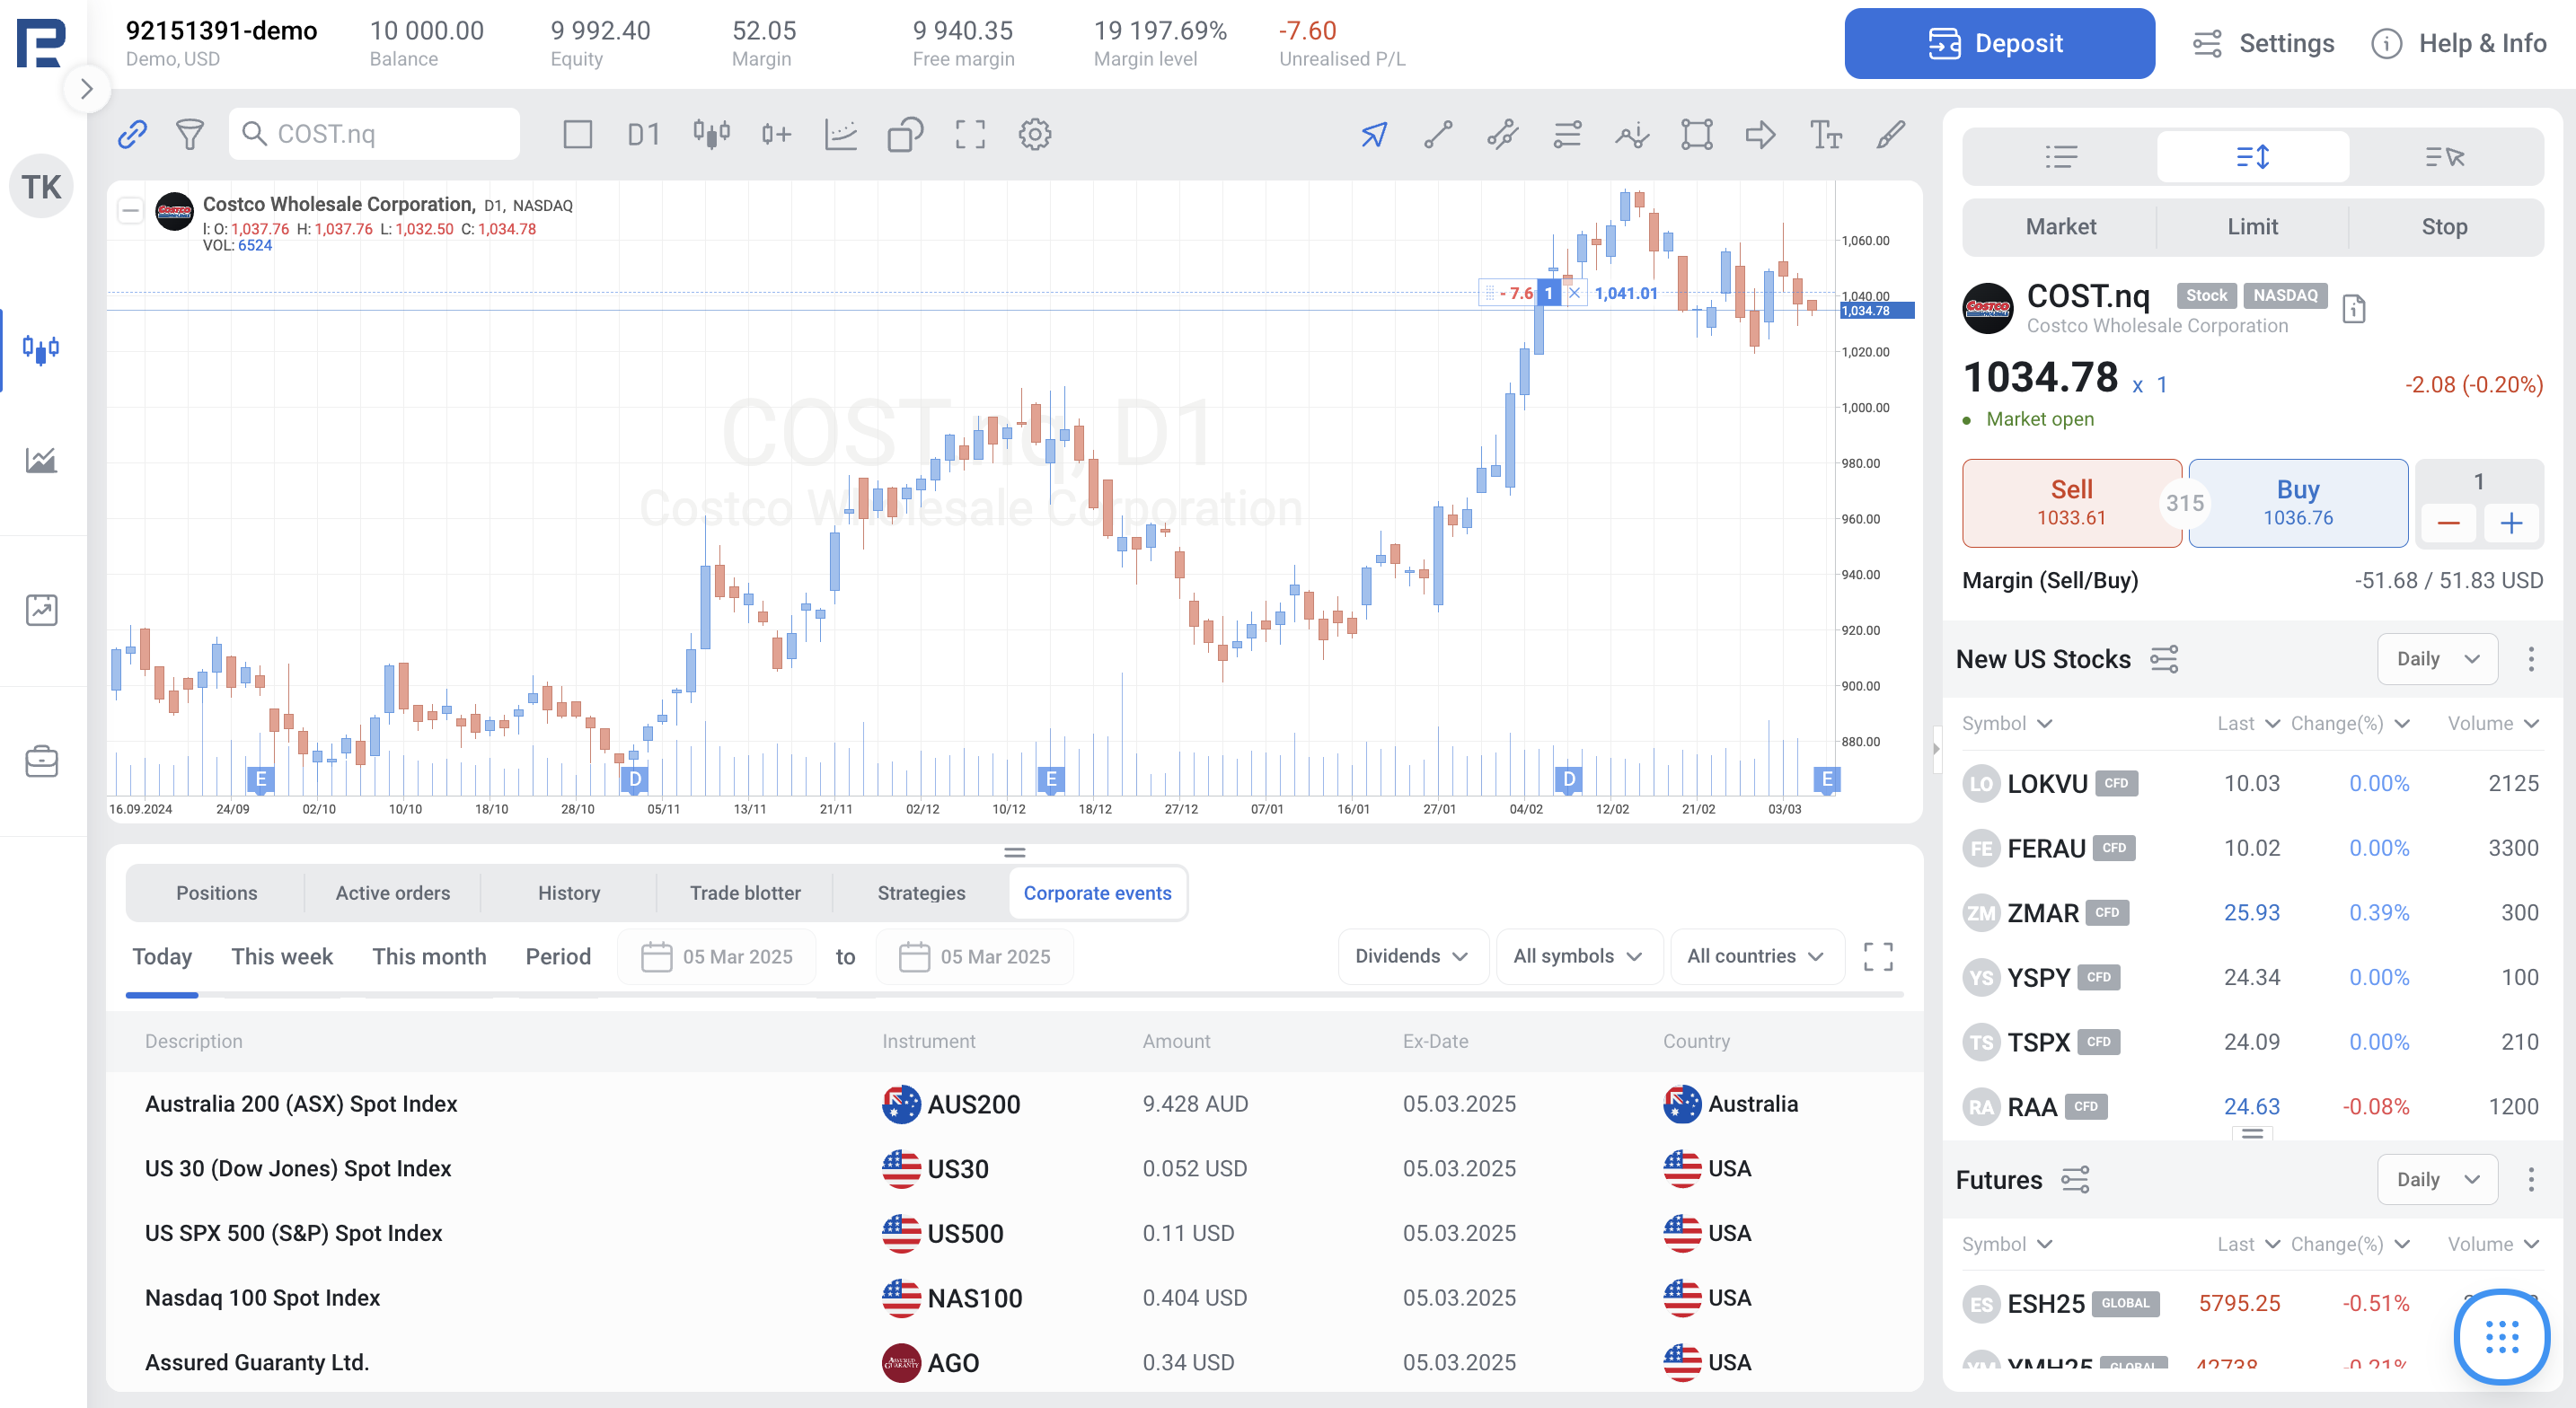The image size is (2576, 1408).
Task: Click the chart-link chain icon
Action: coord(132,134)
